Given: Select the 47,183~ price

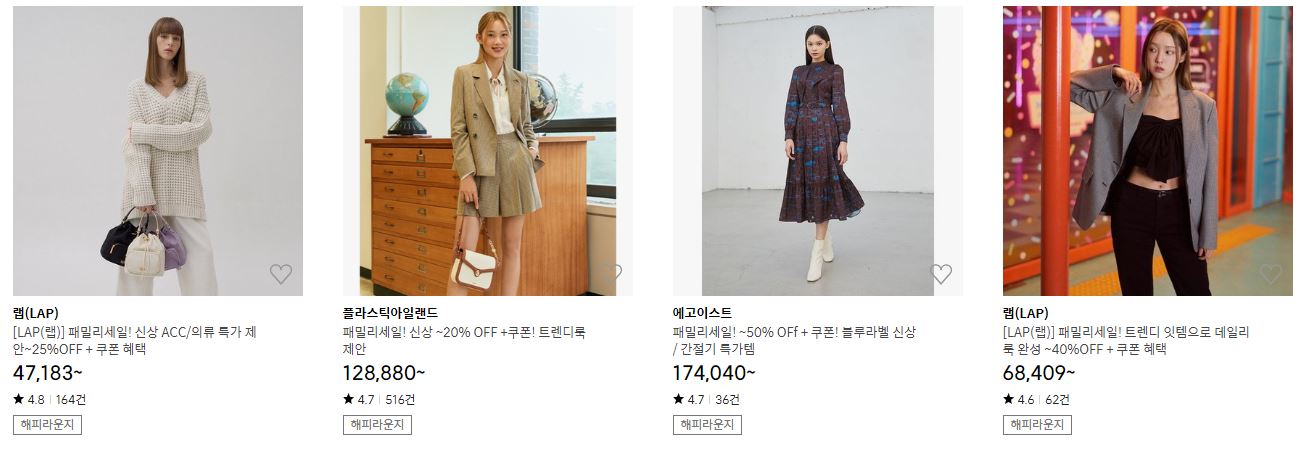Looking at the screenshot, I should pos(48,373).
